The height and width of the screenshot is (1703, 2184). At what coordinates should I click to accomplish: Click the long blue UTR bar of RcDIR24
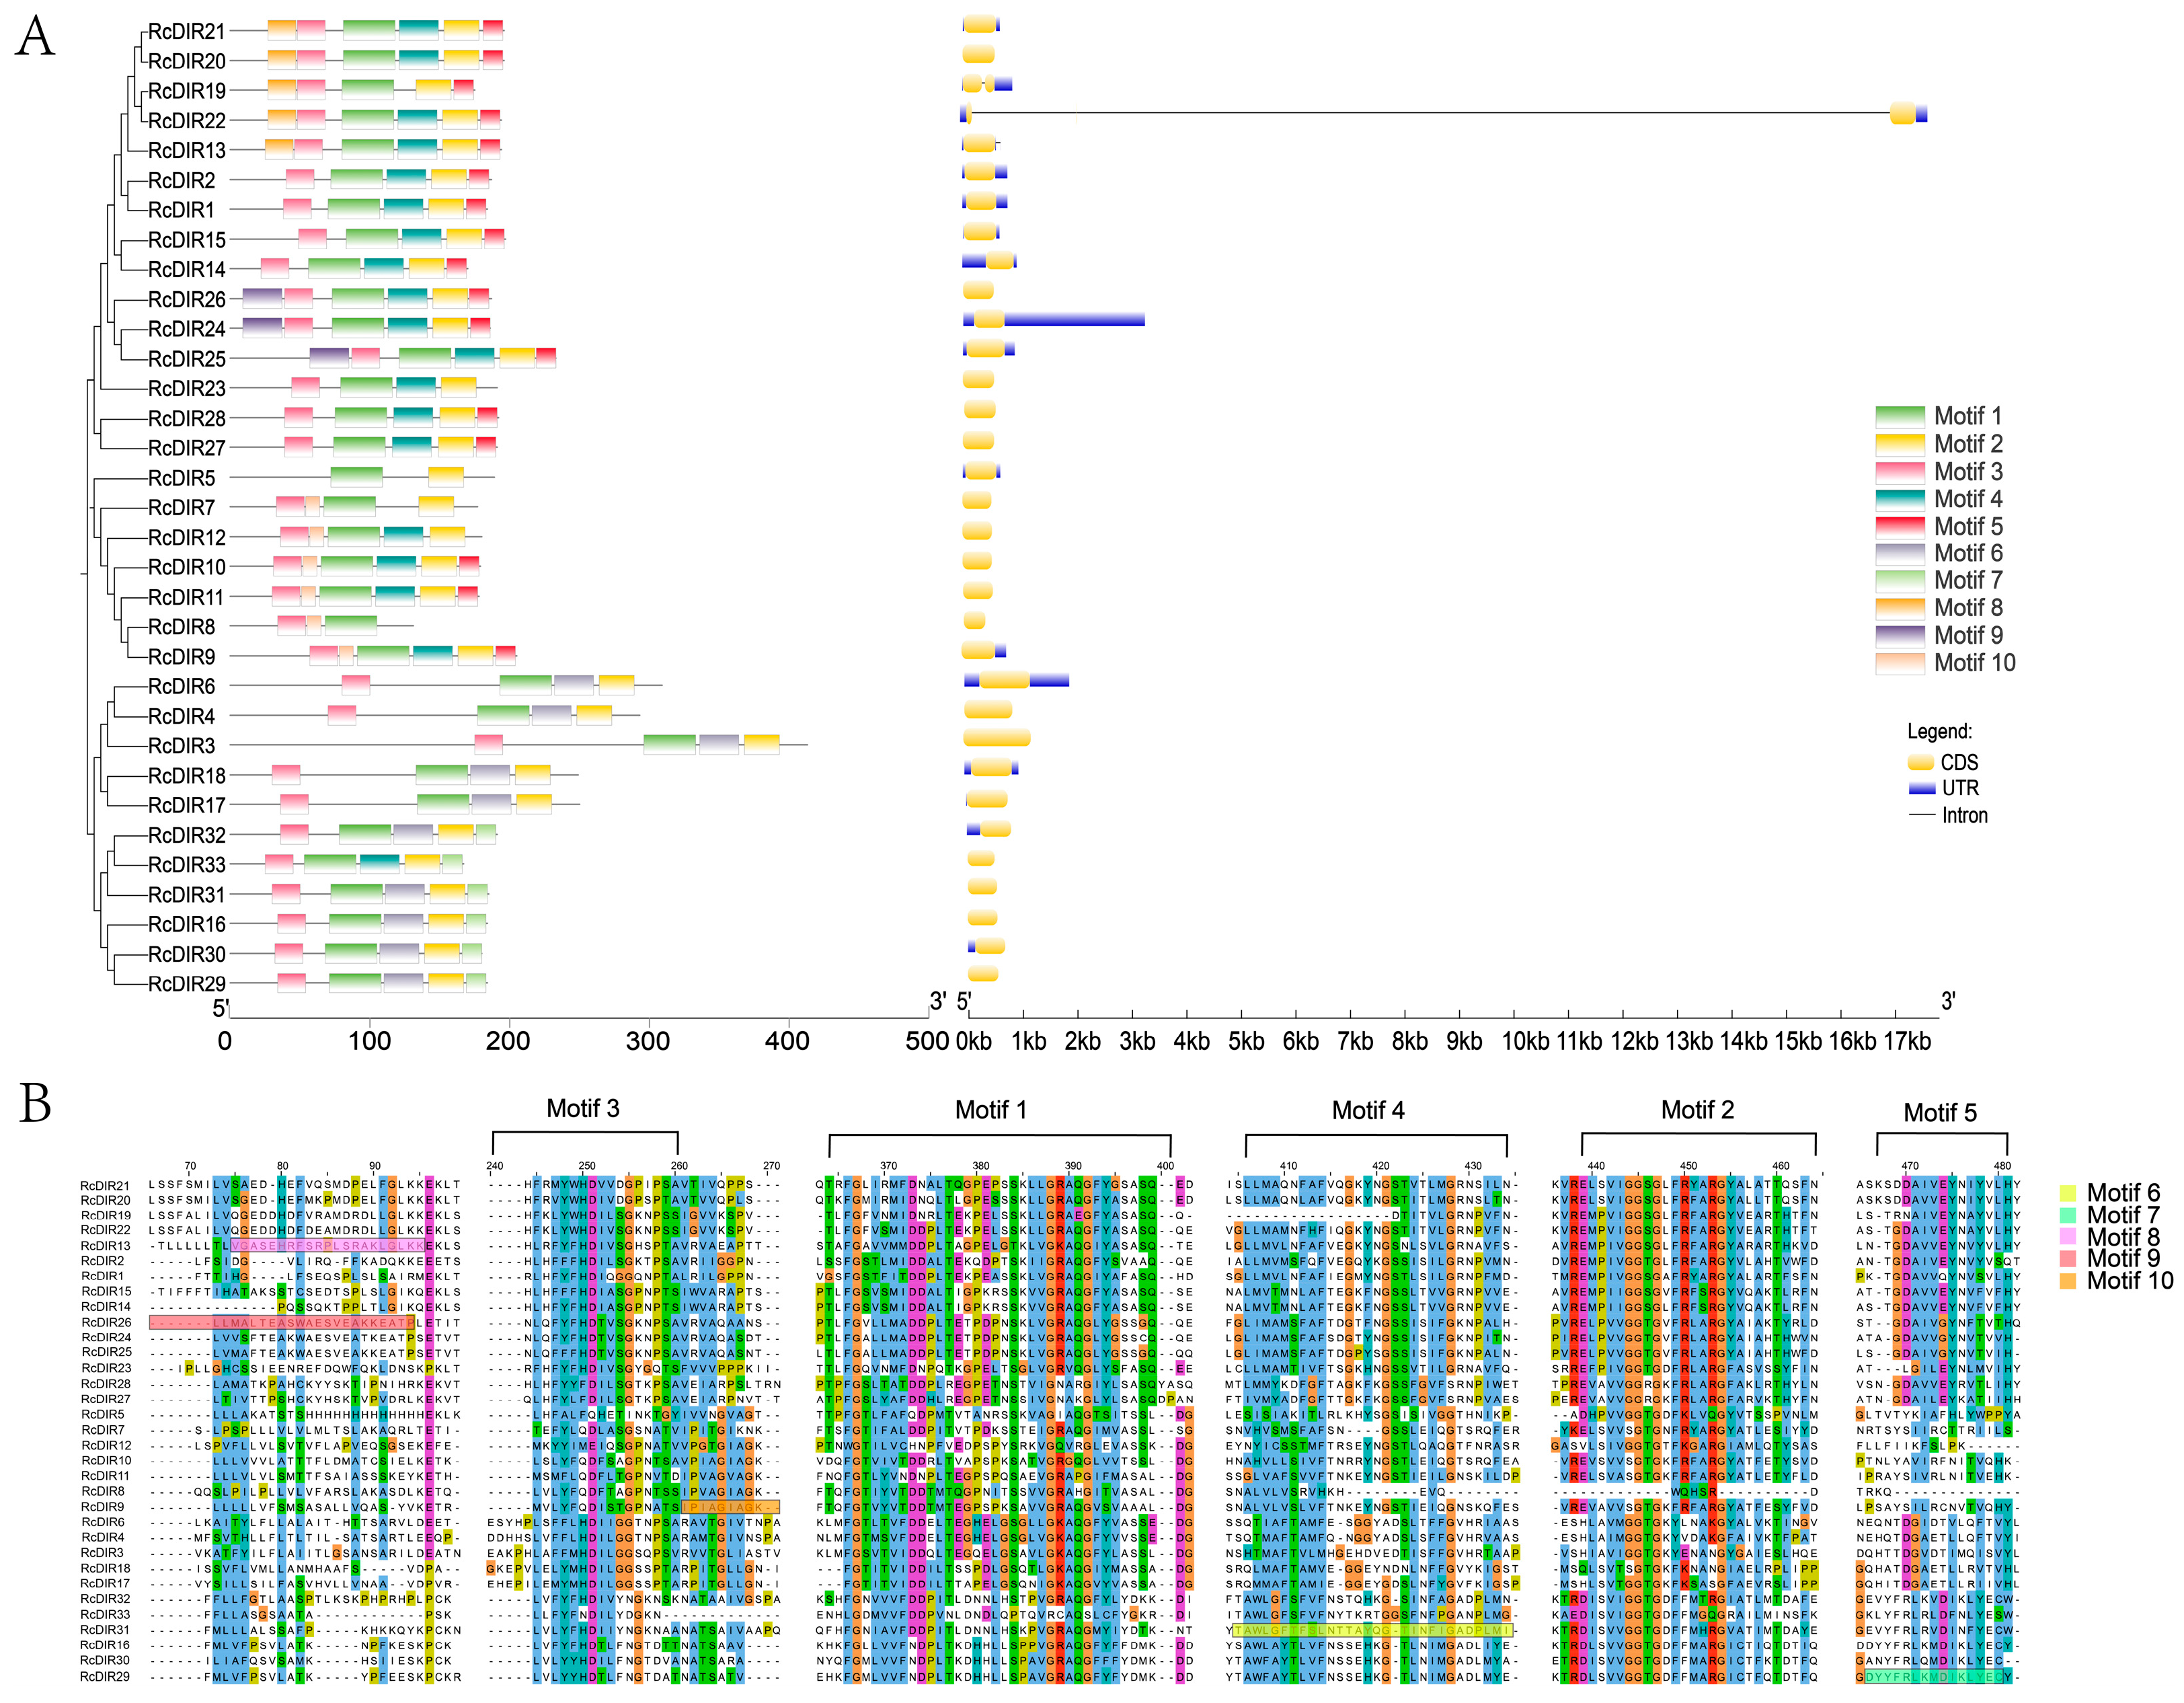tap(1074, 320)
